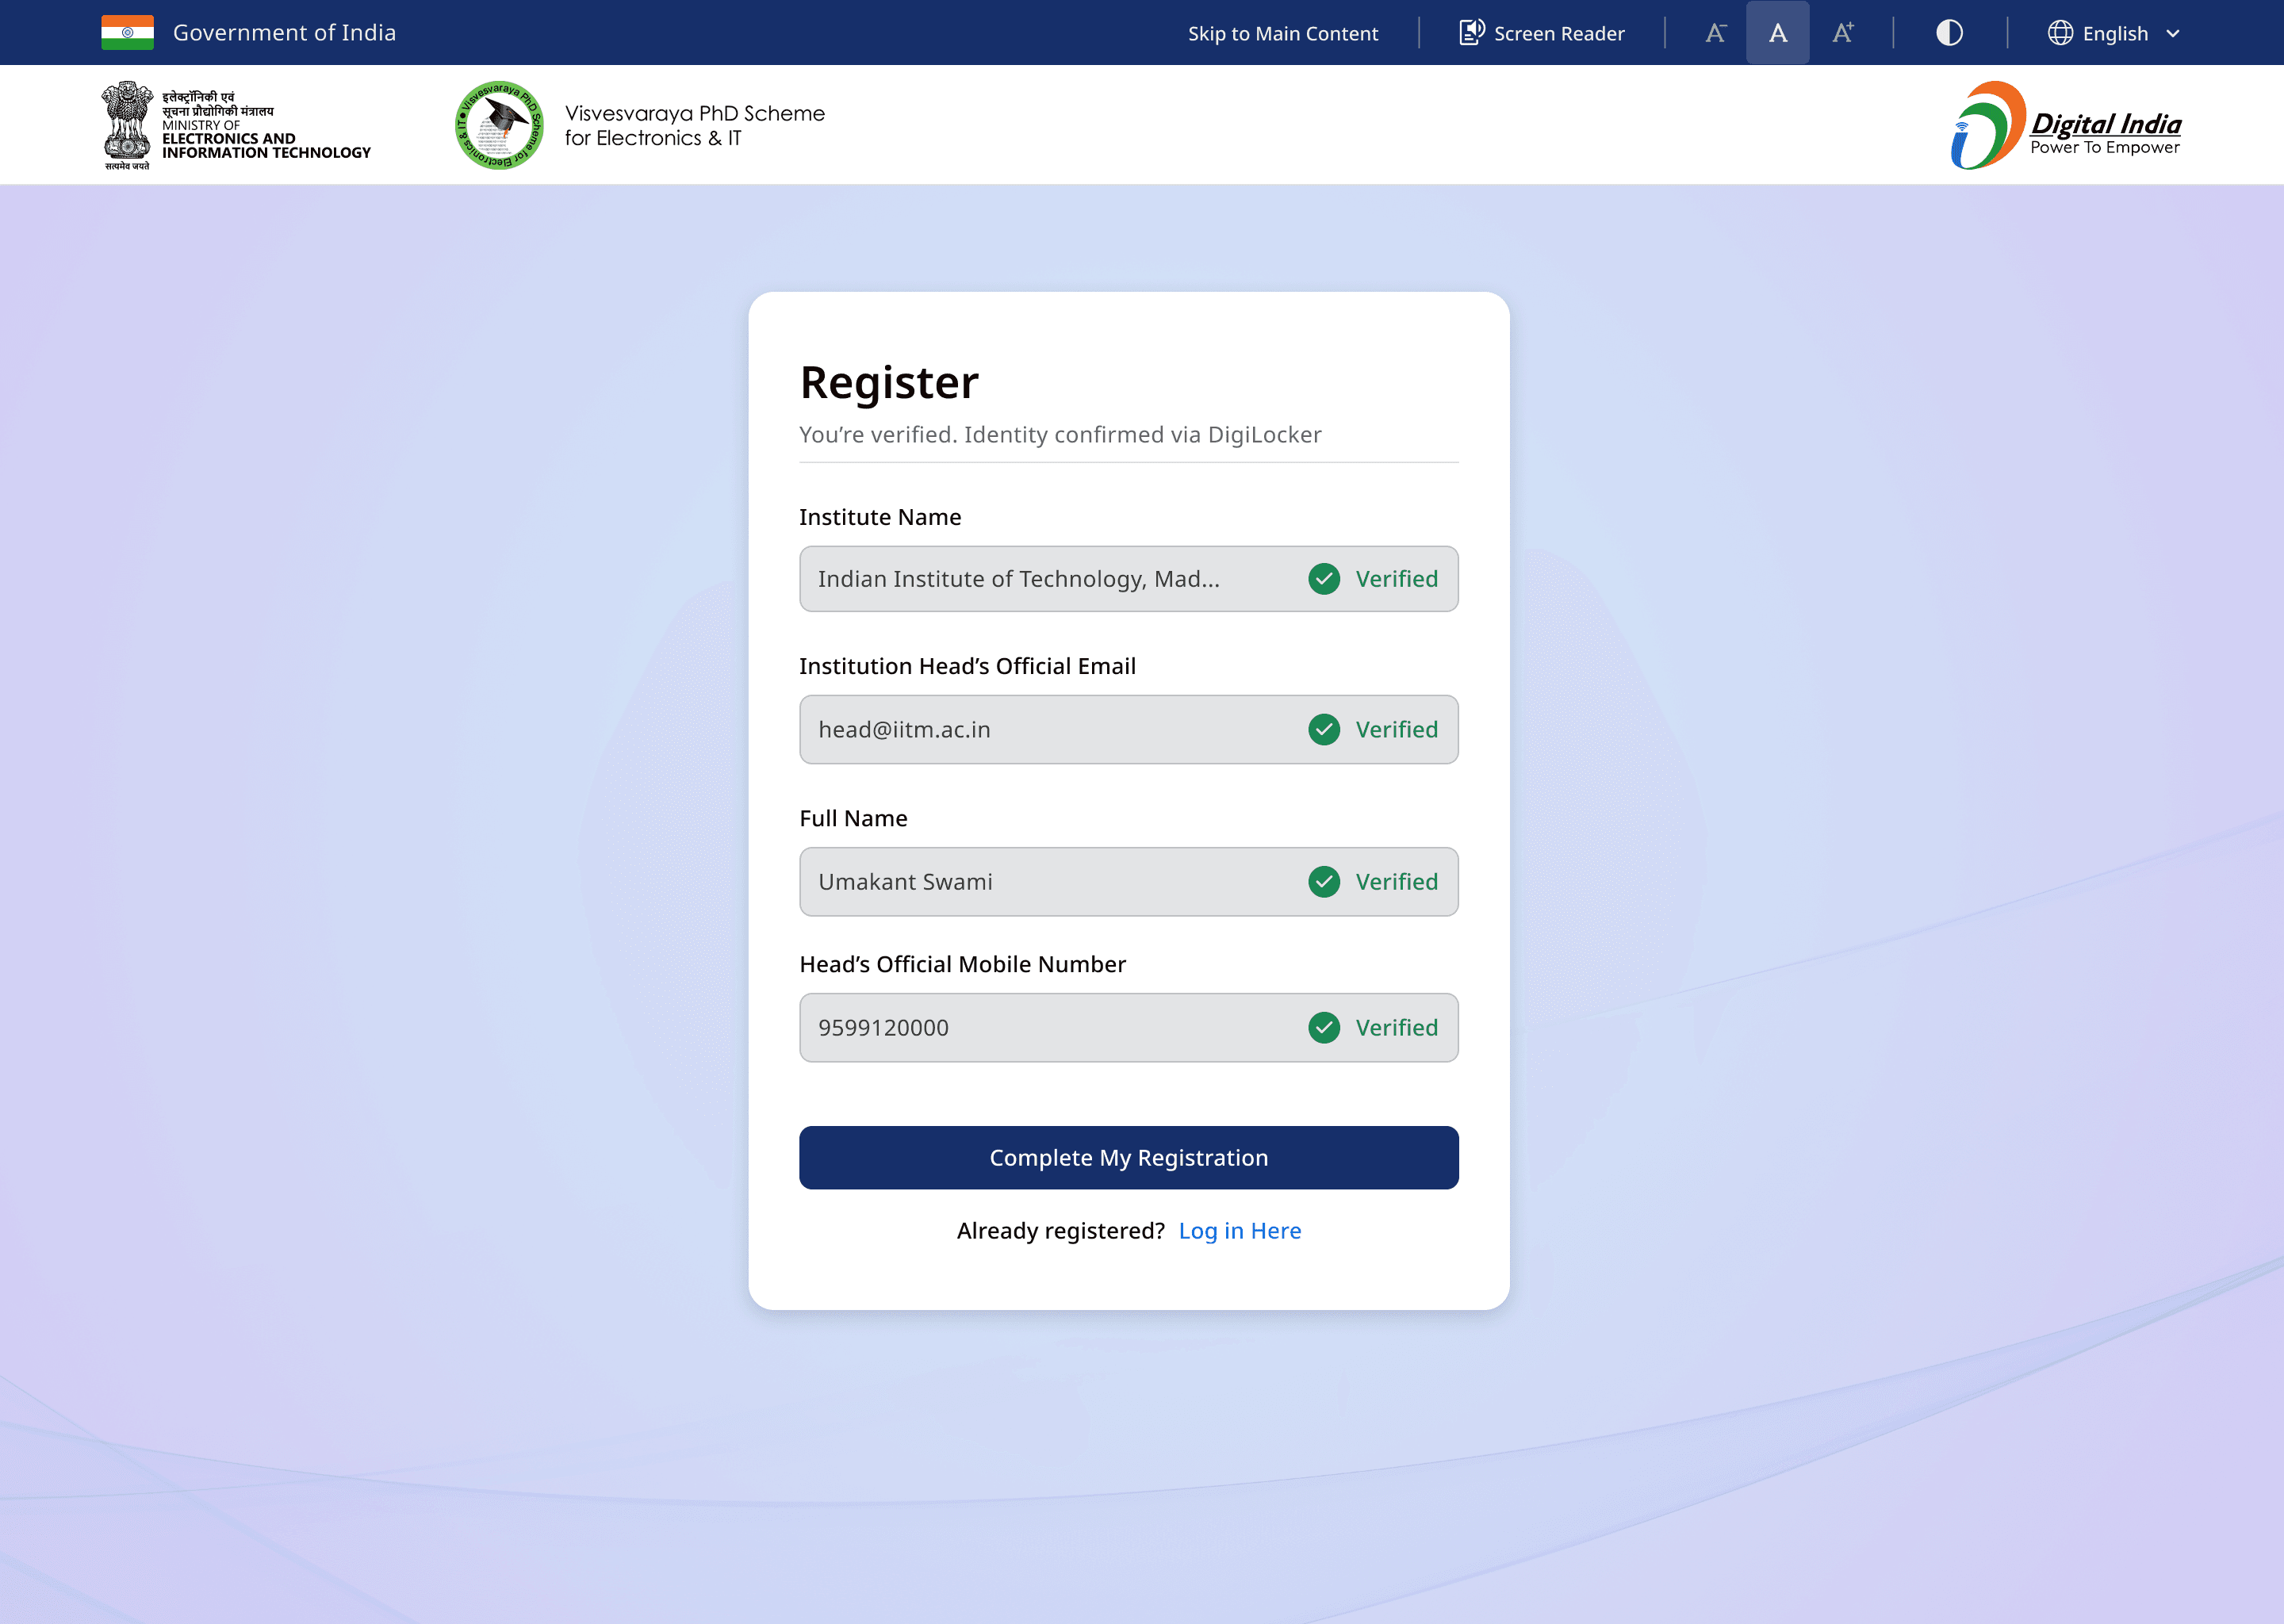Click the Institution Head's Official Email label
Screen dimensions: 2284x1624
tap(967, 666)
